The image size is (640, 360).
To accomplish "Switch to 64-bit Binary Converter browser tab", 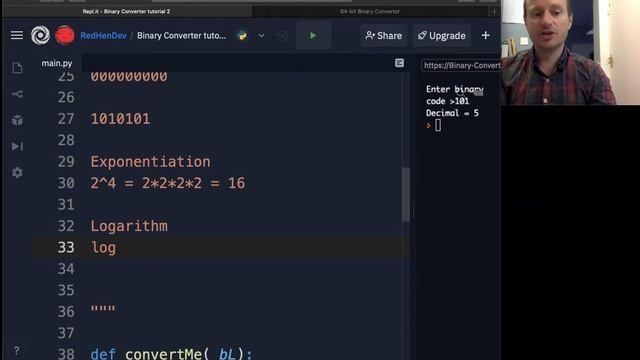I will click(x=370, y=11).
